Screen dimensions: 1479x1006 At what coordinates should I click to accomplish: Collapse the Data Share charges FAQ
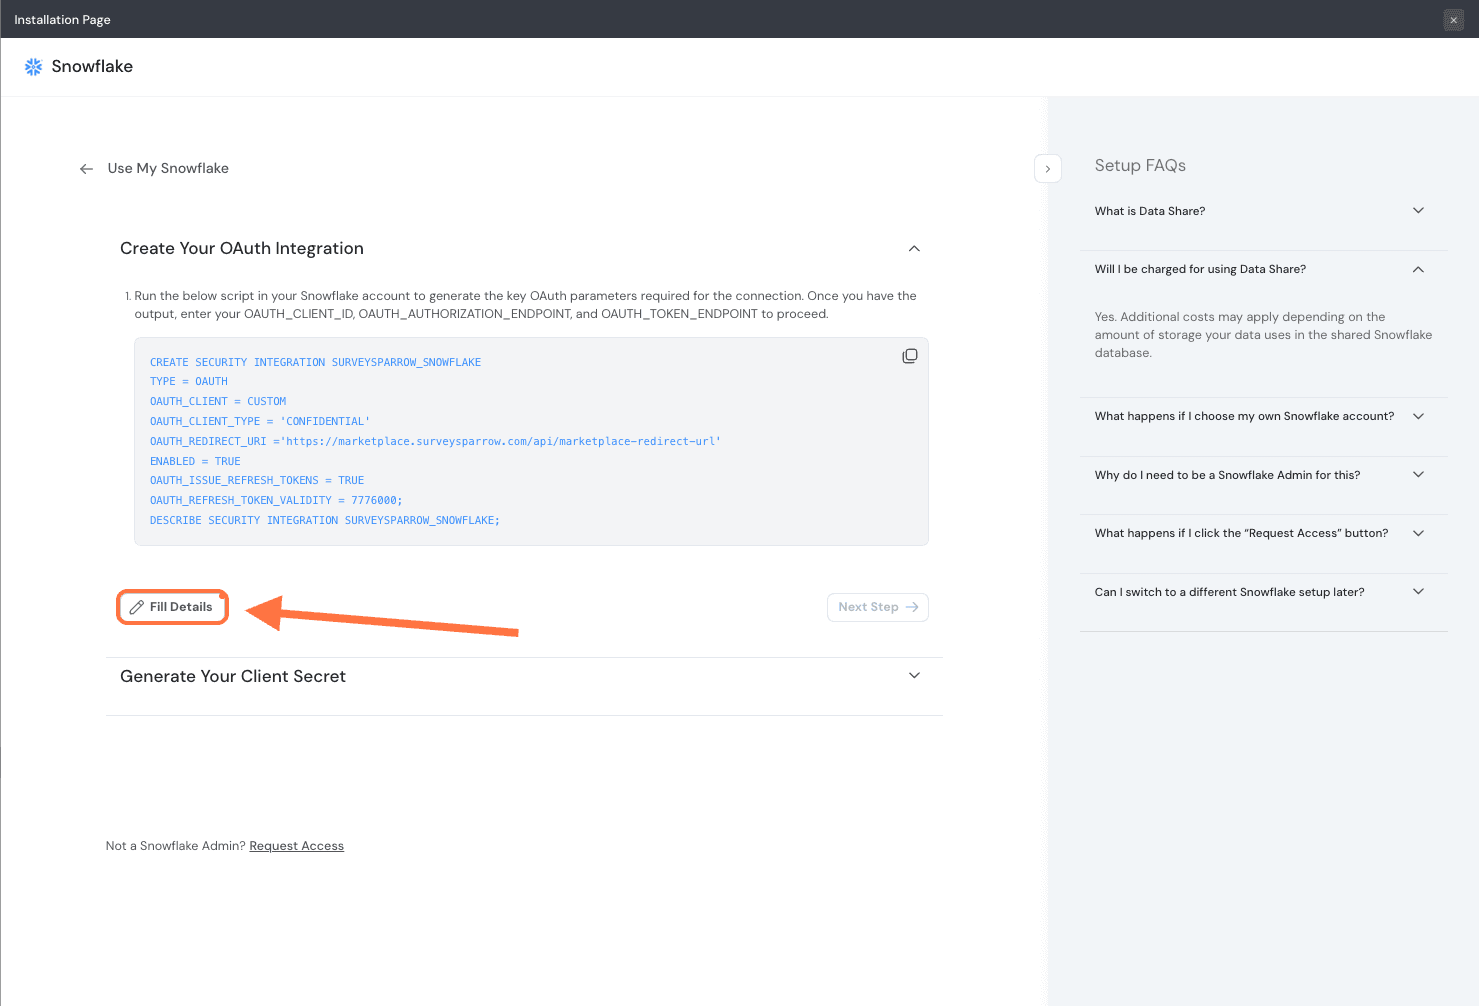[1417, 269]
